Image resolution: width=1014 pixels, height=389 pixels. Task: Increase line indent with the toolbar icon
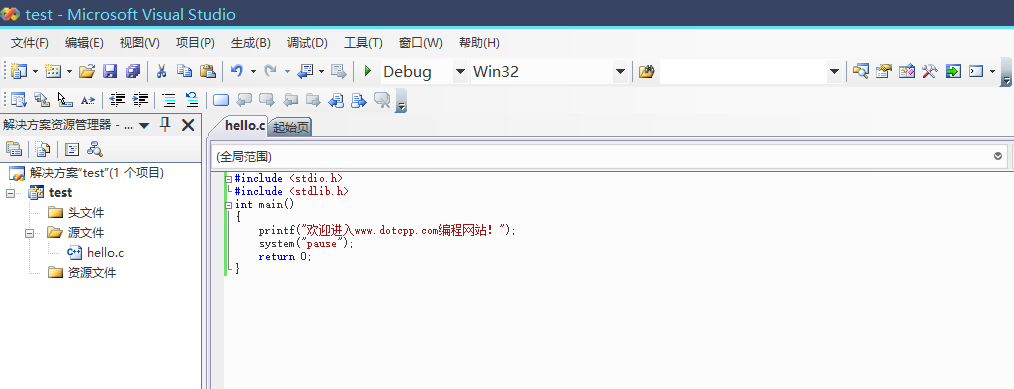click(x=140, y=100)
